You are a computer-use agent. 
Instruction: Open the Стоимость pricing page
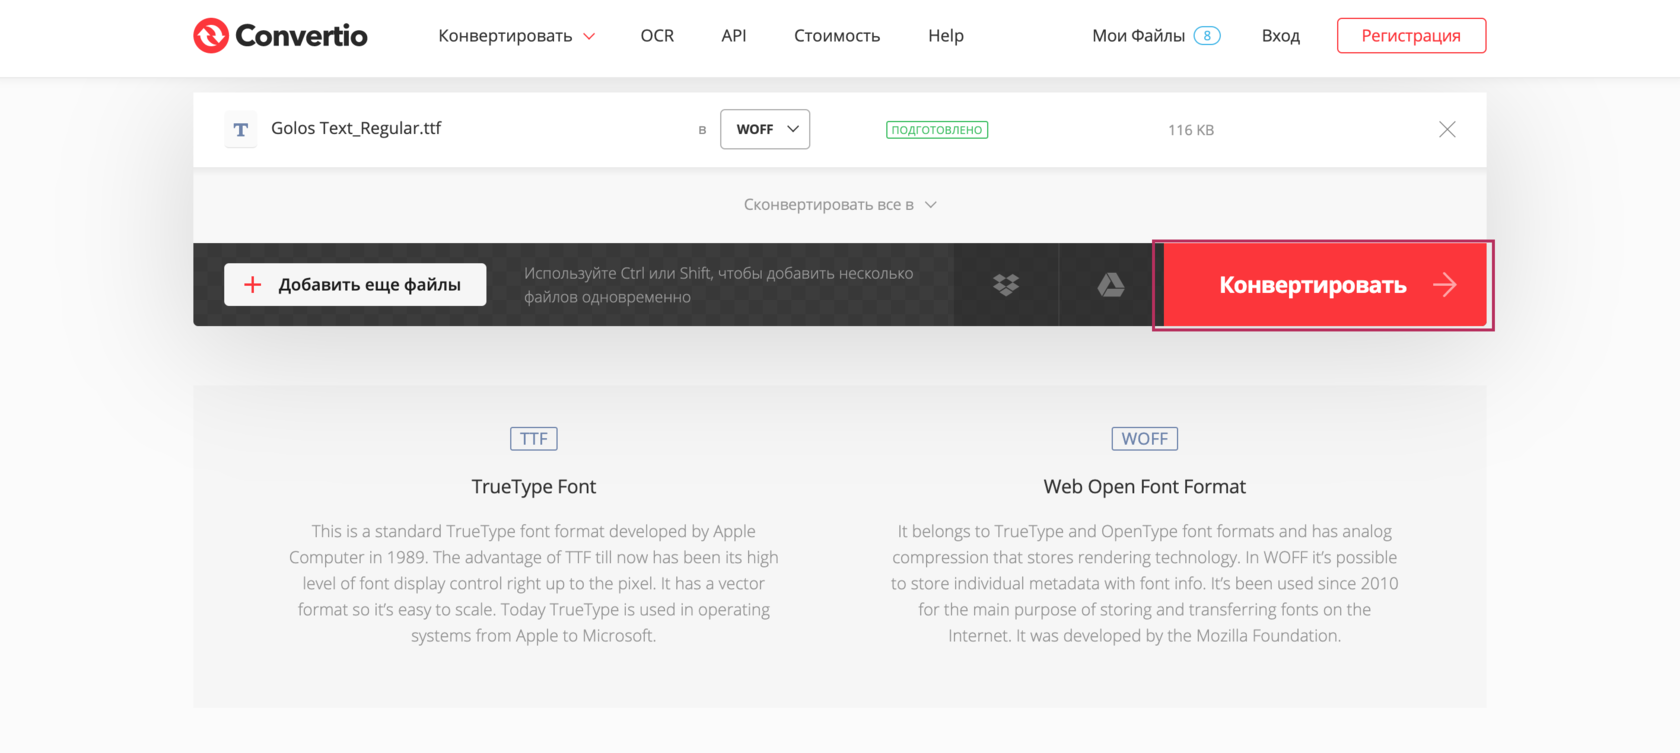pos(837,36)
